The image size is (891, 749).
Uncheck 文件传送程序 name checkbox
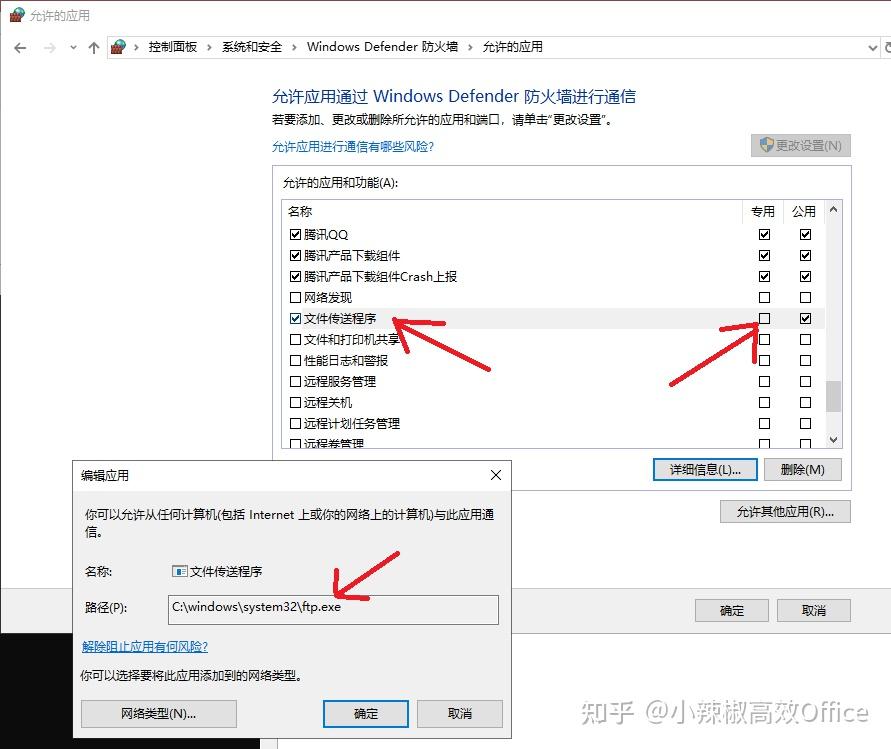coord(295,318)
